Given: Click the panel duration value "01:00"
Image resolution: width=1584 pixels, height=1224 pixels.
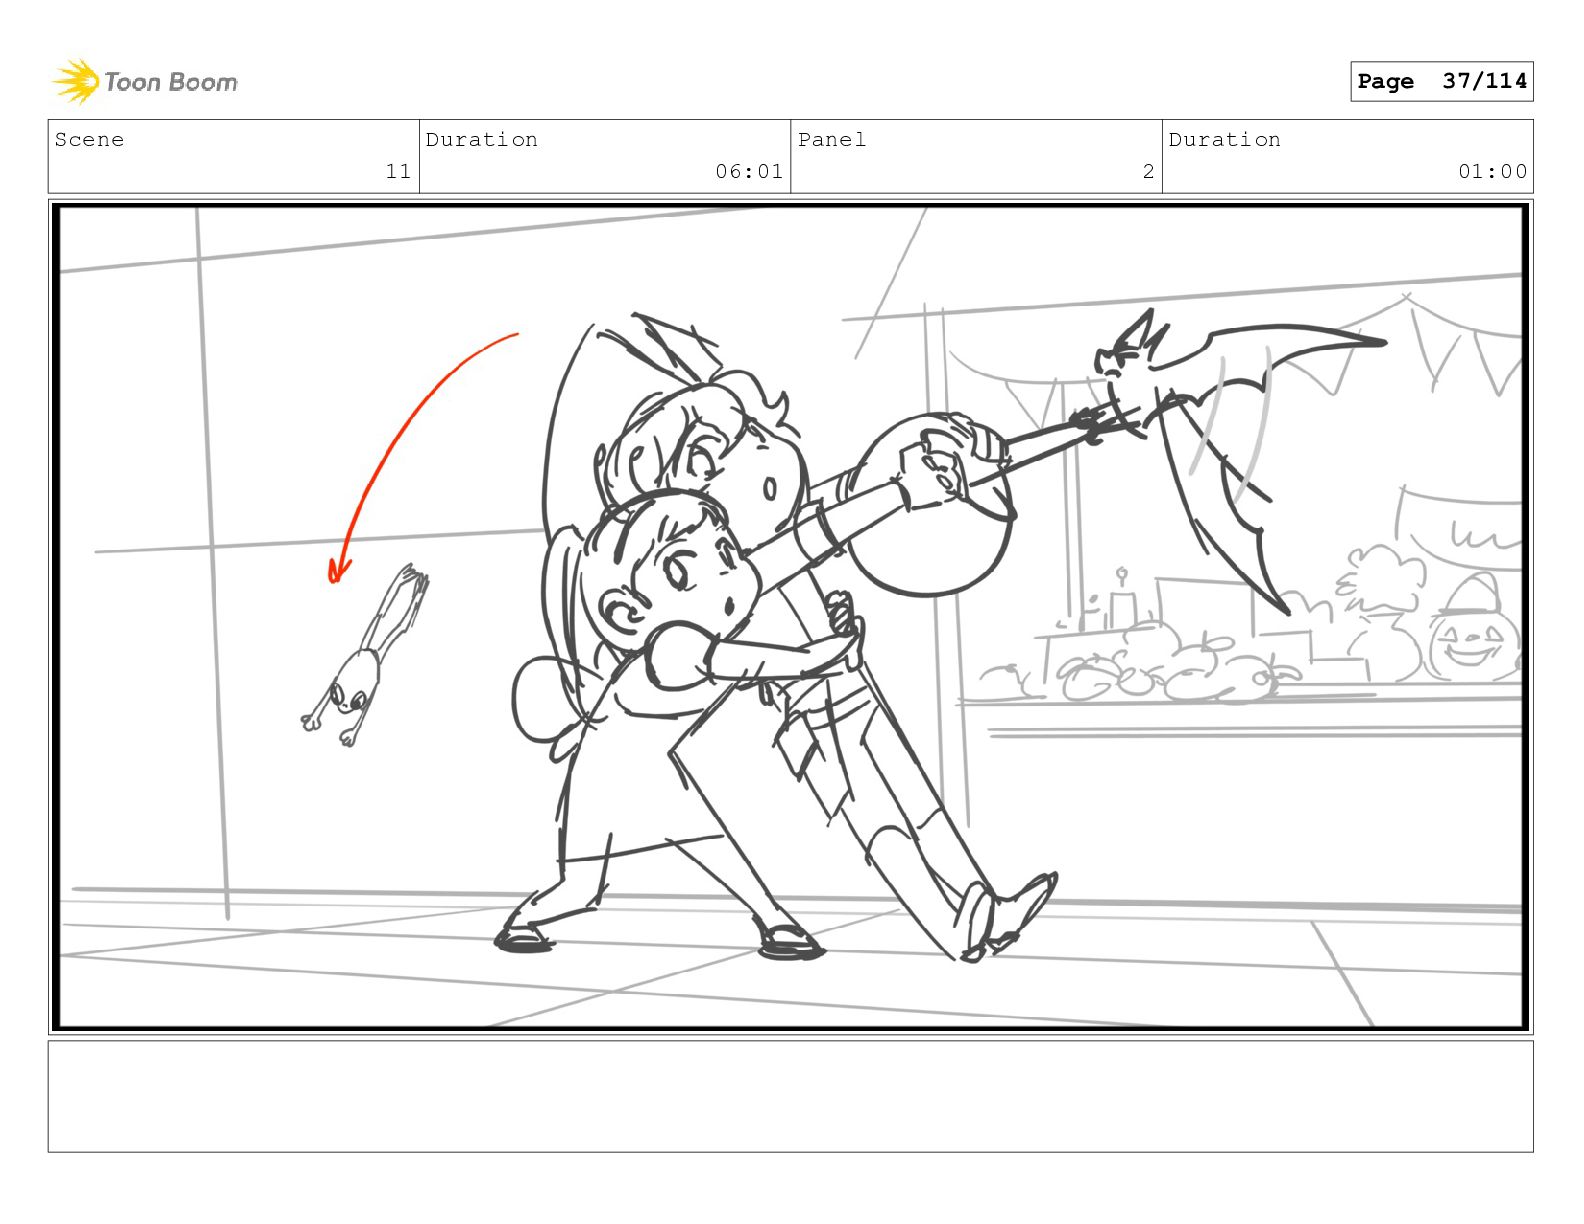Looking at the screenshot, I should pyautogui.click(x=1492, y=172).
